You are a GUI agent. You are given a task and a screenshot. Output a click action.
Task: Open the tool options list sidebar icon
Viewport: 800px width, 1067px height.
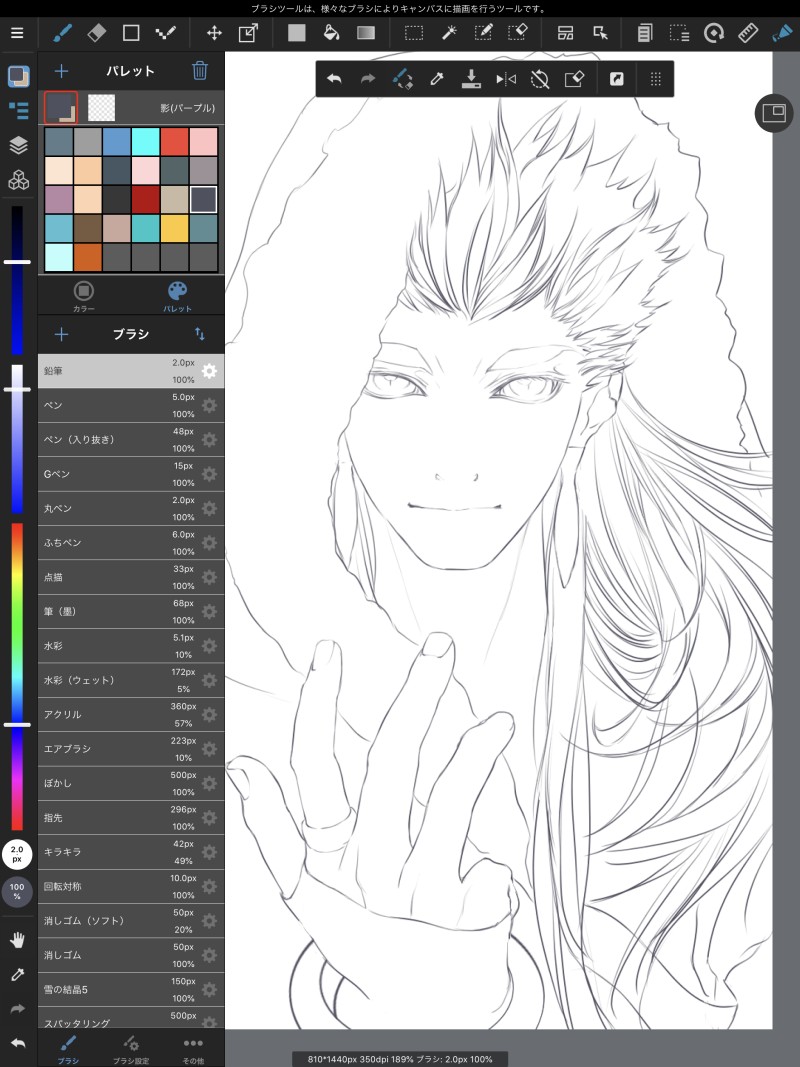(x=18, y=110)
